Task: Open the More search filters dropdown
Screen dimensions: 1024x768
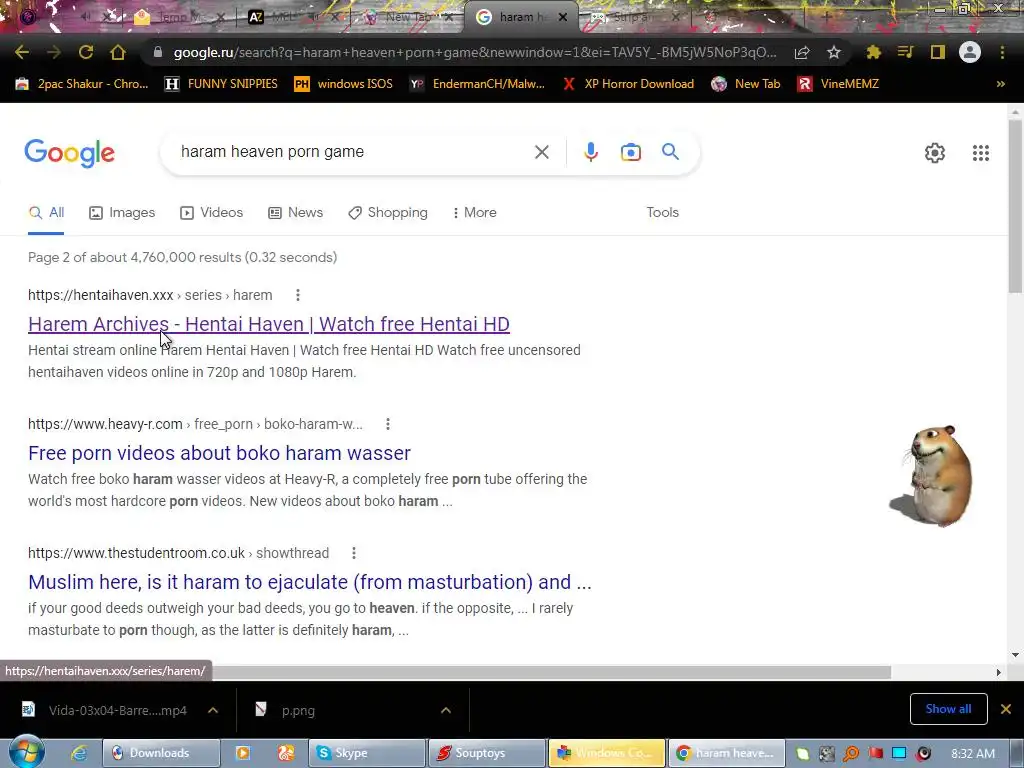Action: click(x=475, y=212)
